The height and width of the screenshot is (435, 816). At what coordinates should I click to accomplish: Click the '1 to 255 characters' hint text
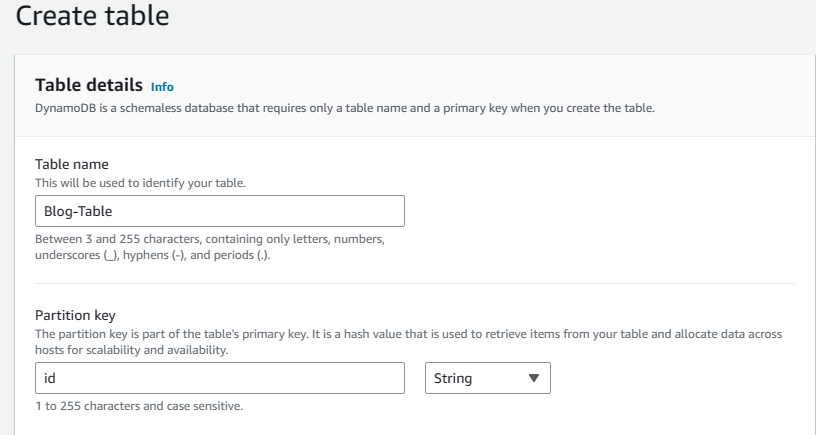point(124,406)
